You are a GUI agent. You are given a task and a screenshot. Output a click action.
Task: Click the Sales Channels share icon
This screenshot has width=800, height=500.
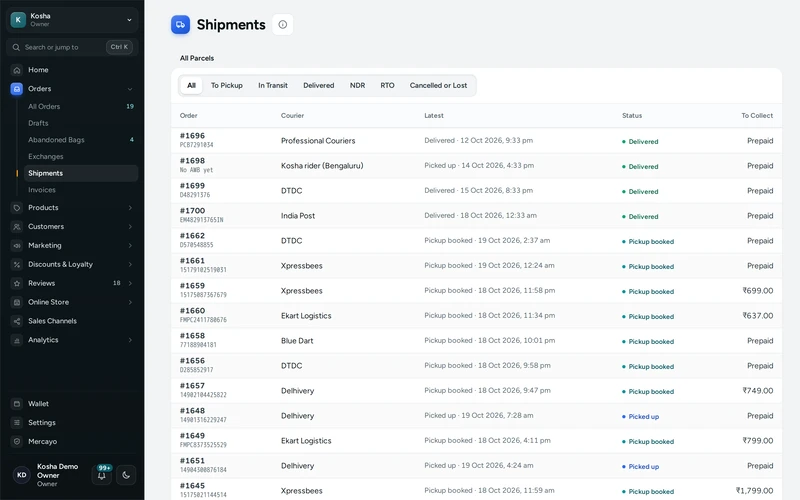coord(17,321)
